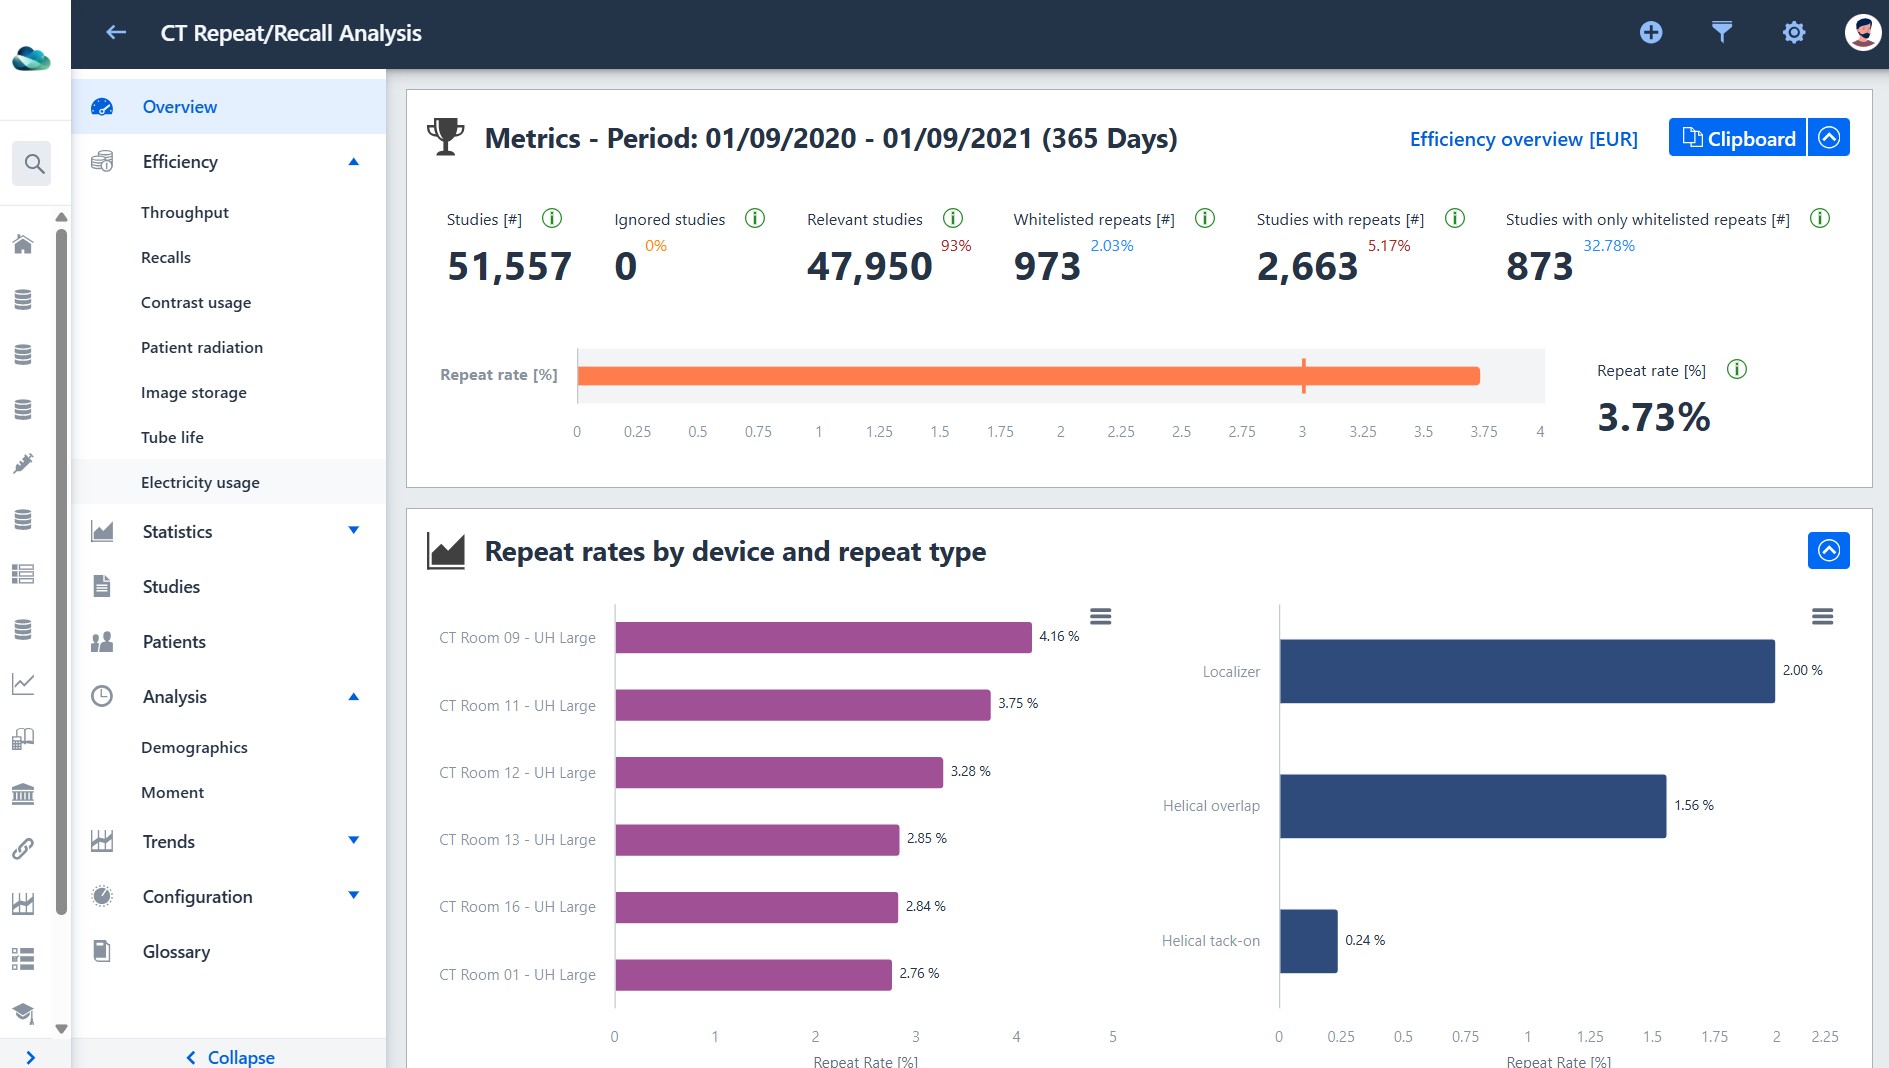Collapse the Metrics panel
Screen dimensions: 1889x1068
[x=1829, y=137]
